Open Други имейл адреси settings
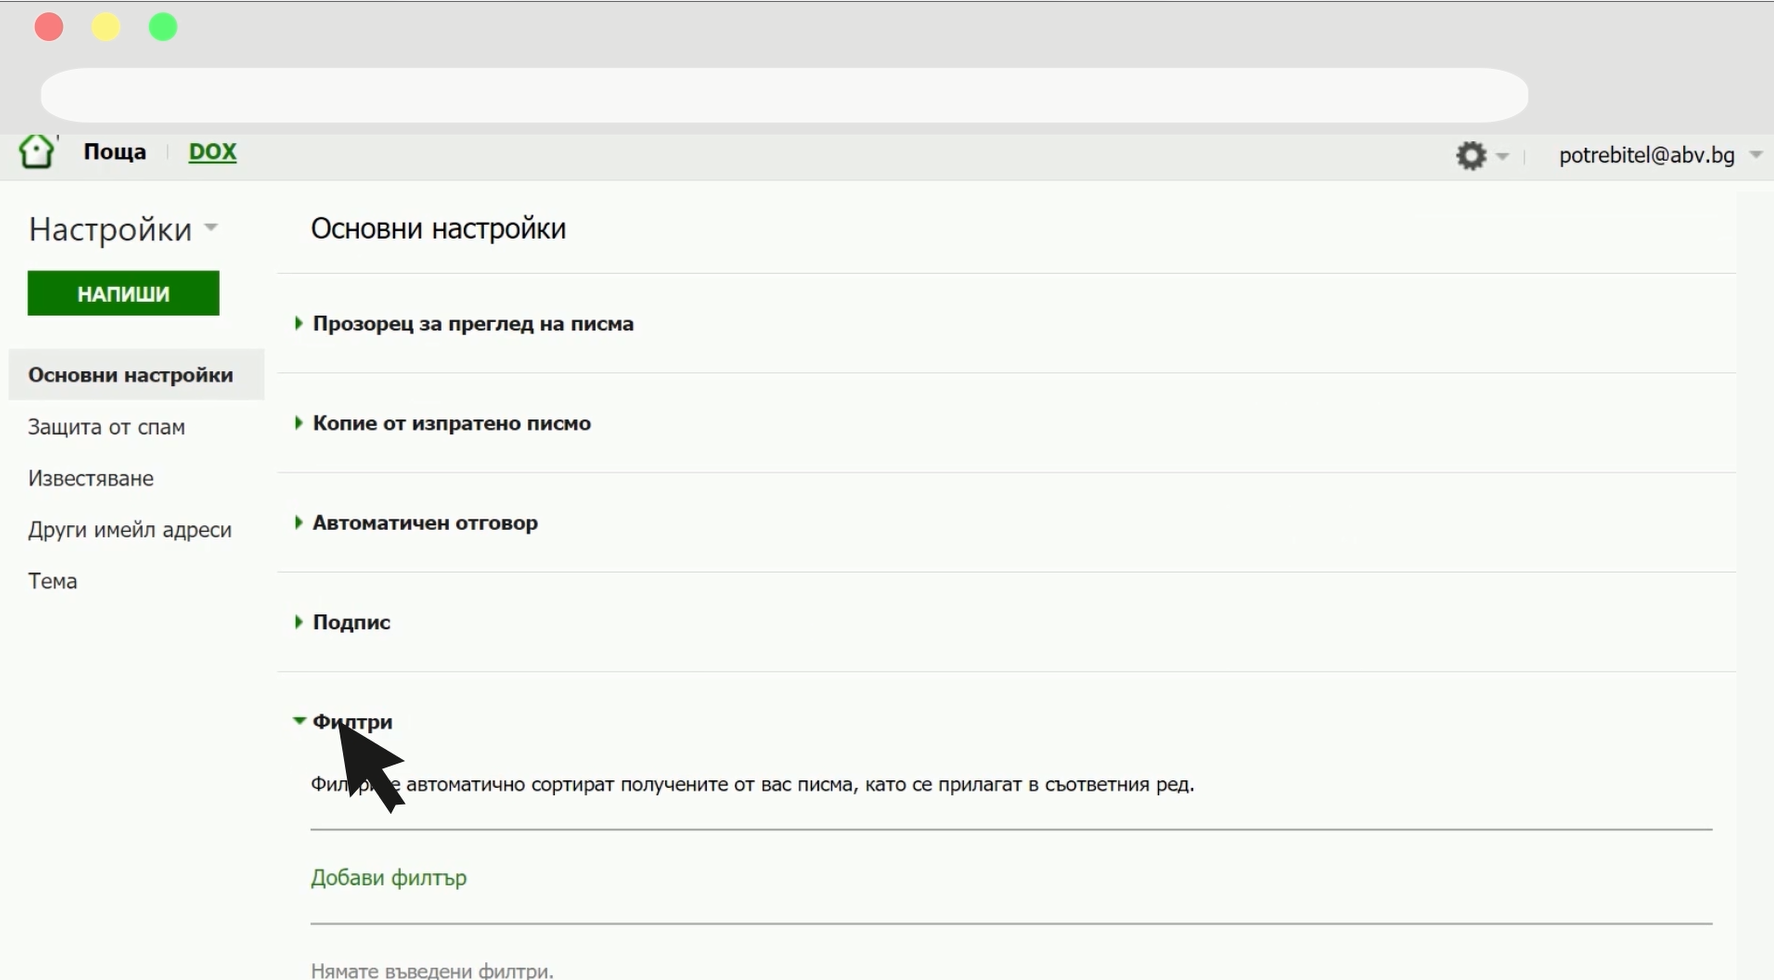The height and width of the screenshot is (980, 1774). tap(130, 530)
